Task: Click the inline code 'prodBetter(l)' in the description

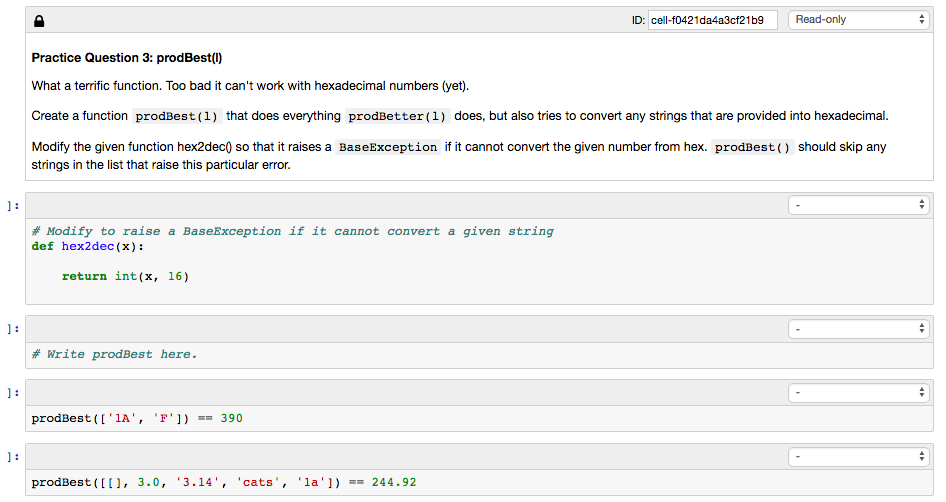Action: point(397,116)
